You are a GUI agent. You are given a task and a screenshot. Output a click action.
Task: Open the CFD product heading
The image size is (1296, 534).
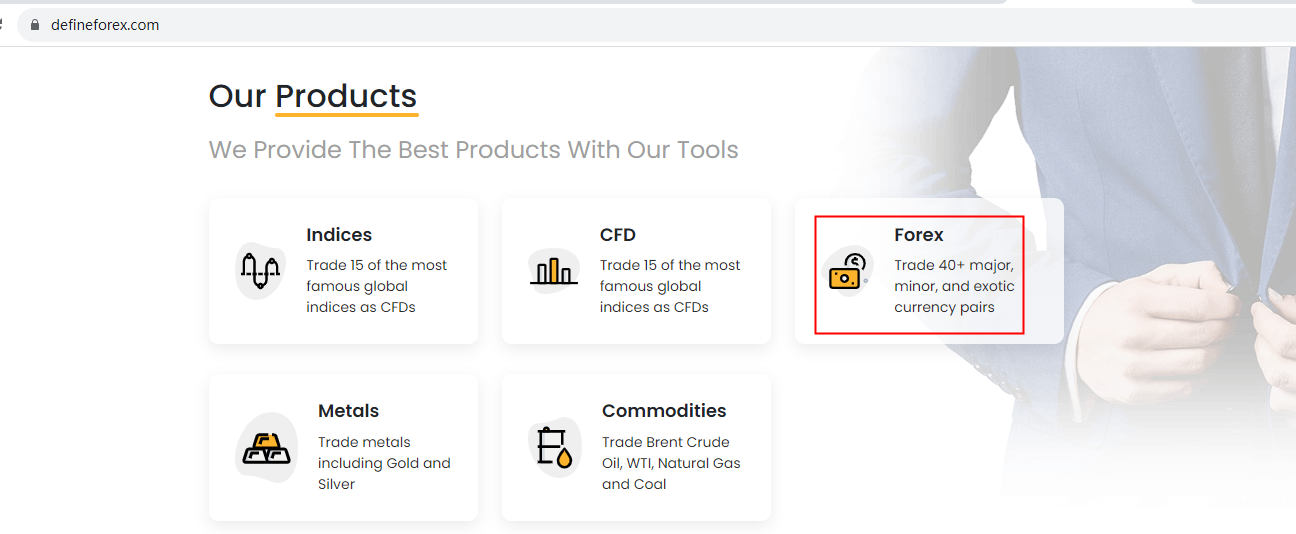(618, 235)
